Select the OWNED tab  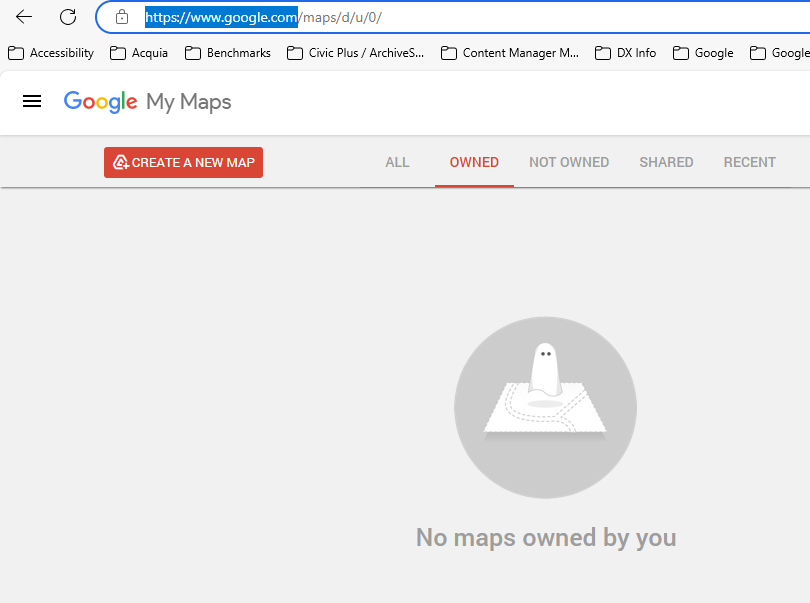(x=474, y=162)
